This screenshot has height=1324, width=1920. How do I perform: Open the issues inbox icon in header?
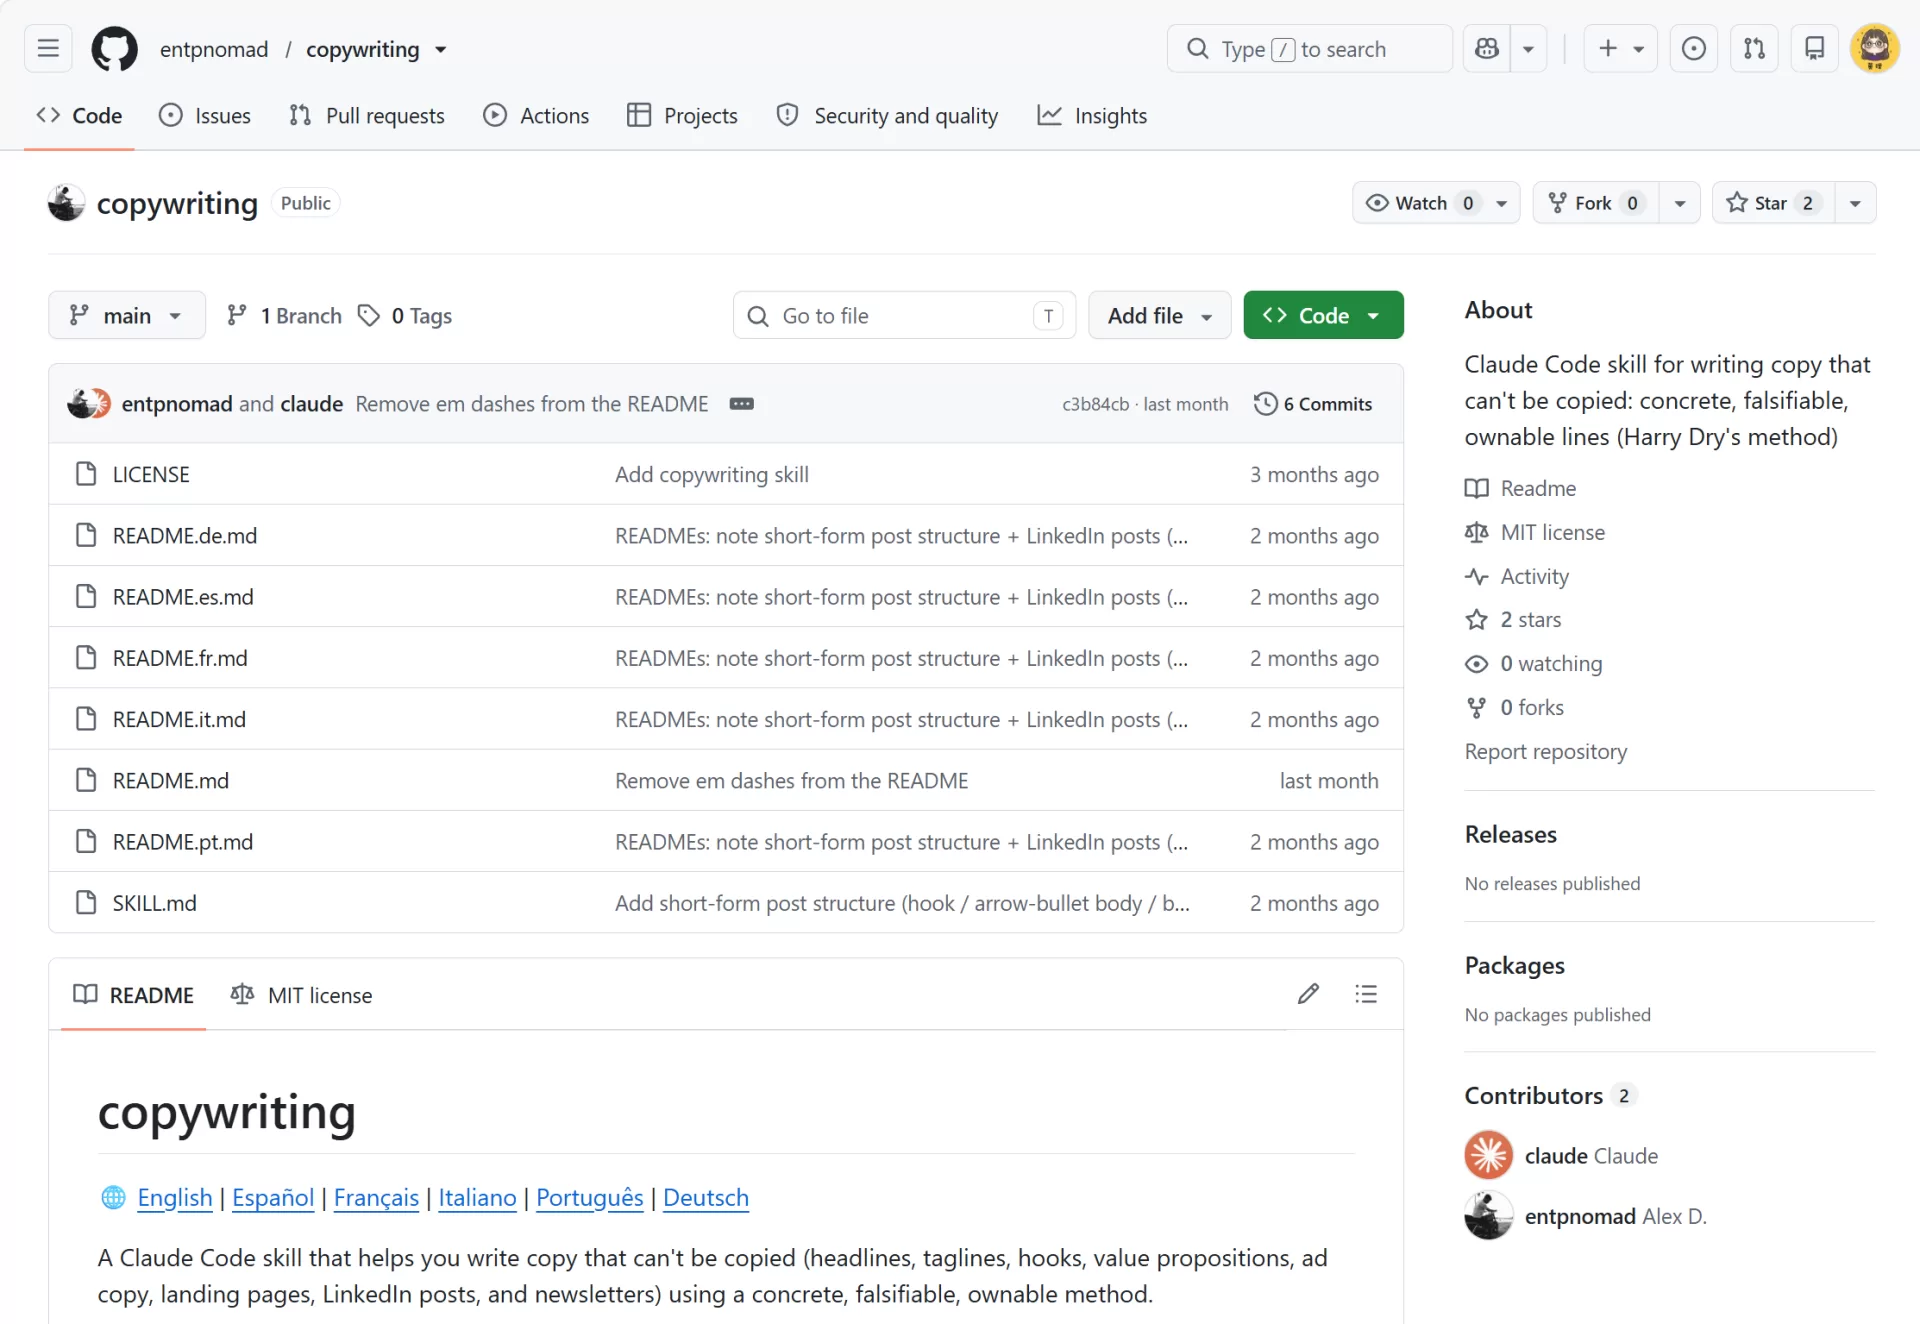tap(1693, 48)
